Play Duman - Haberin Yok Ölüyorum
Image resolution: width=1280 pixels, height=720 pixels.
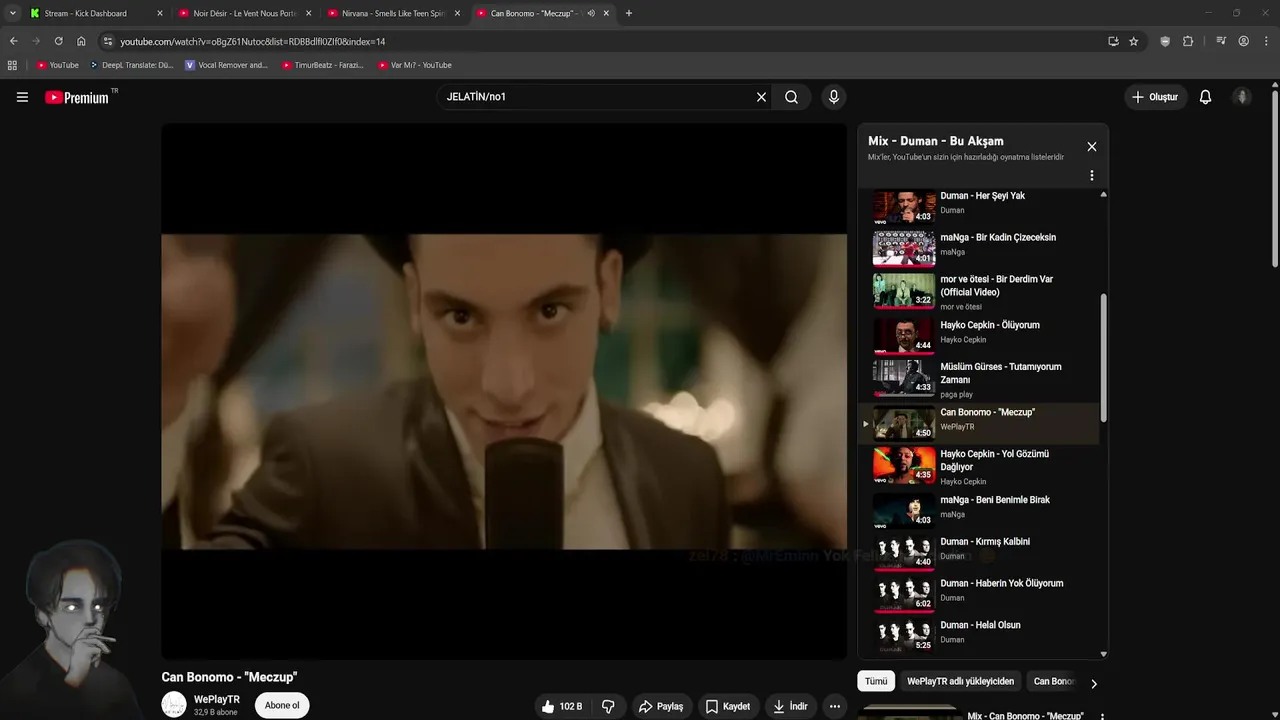click(980, 592)
